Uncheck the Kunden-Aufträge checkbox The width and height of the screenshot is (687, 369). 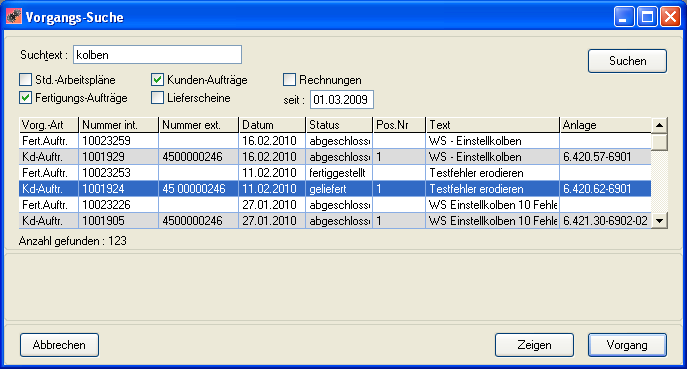(157, 80)
